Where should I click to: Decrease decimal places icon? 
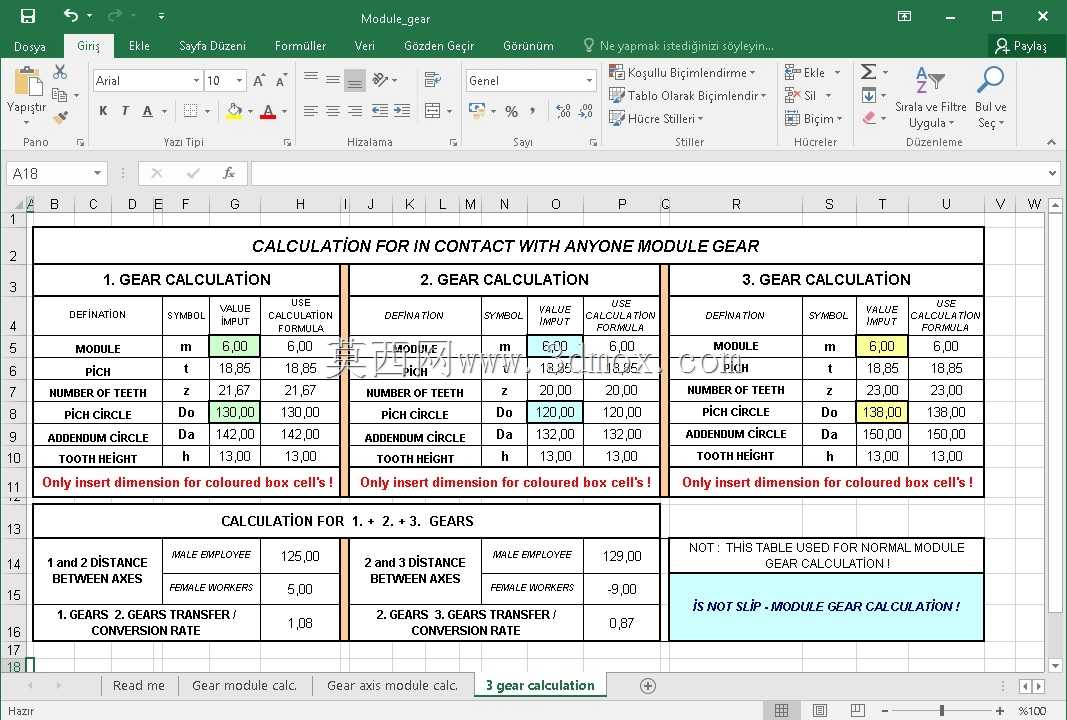click(x=585, y=111)
